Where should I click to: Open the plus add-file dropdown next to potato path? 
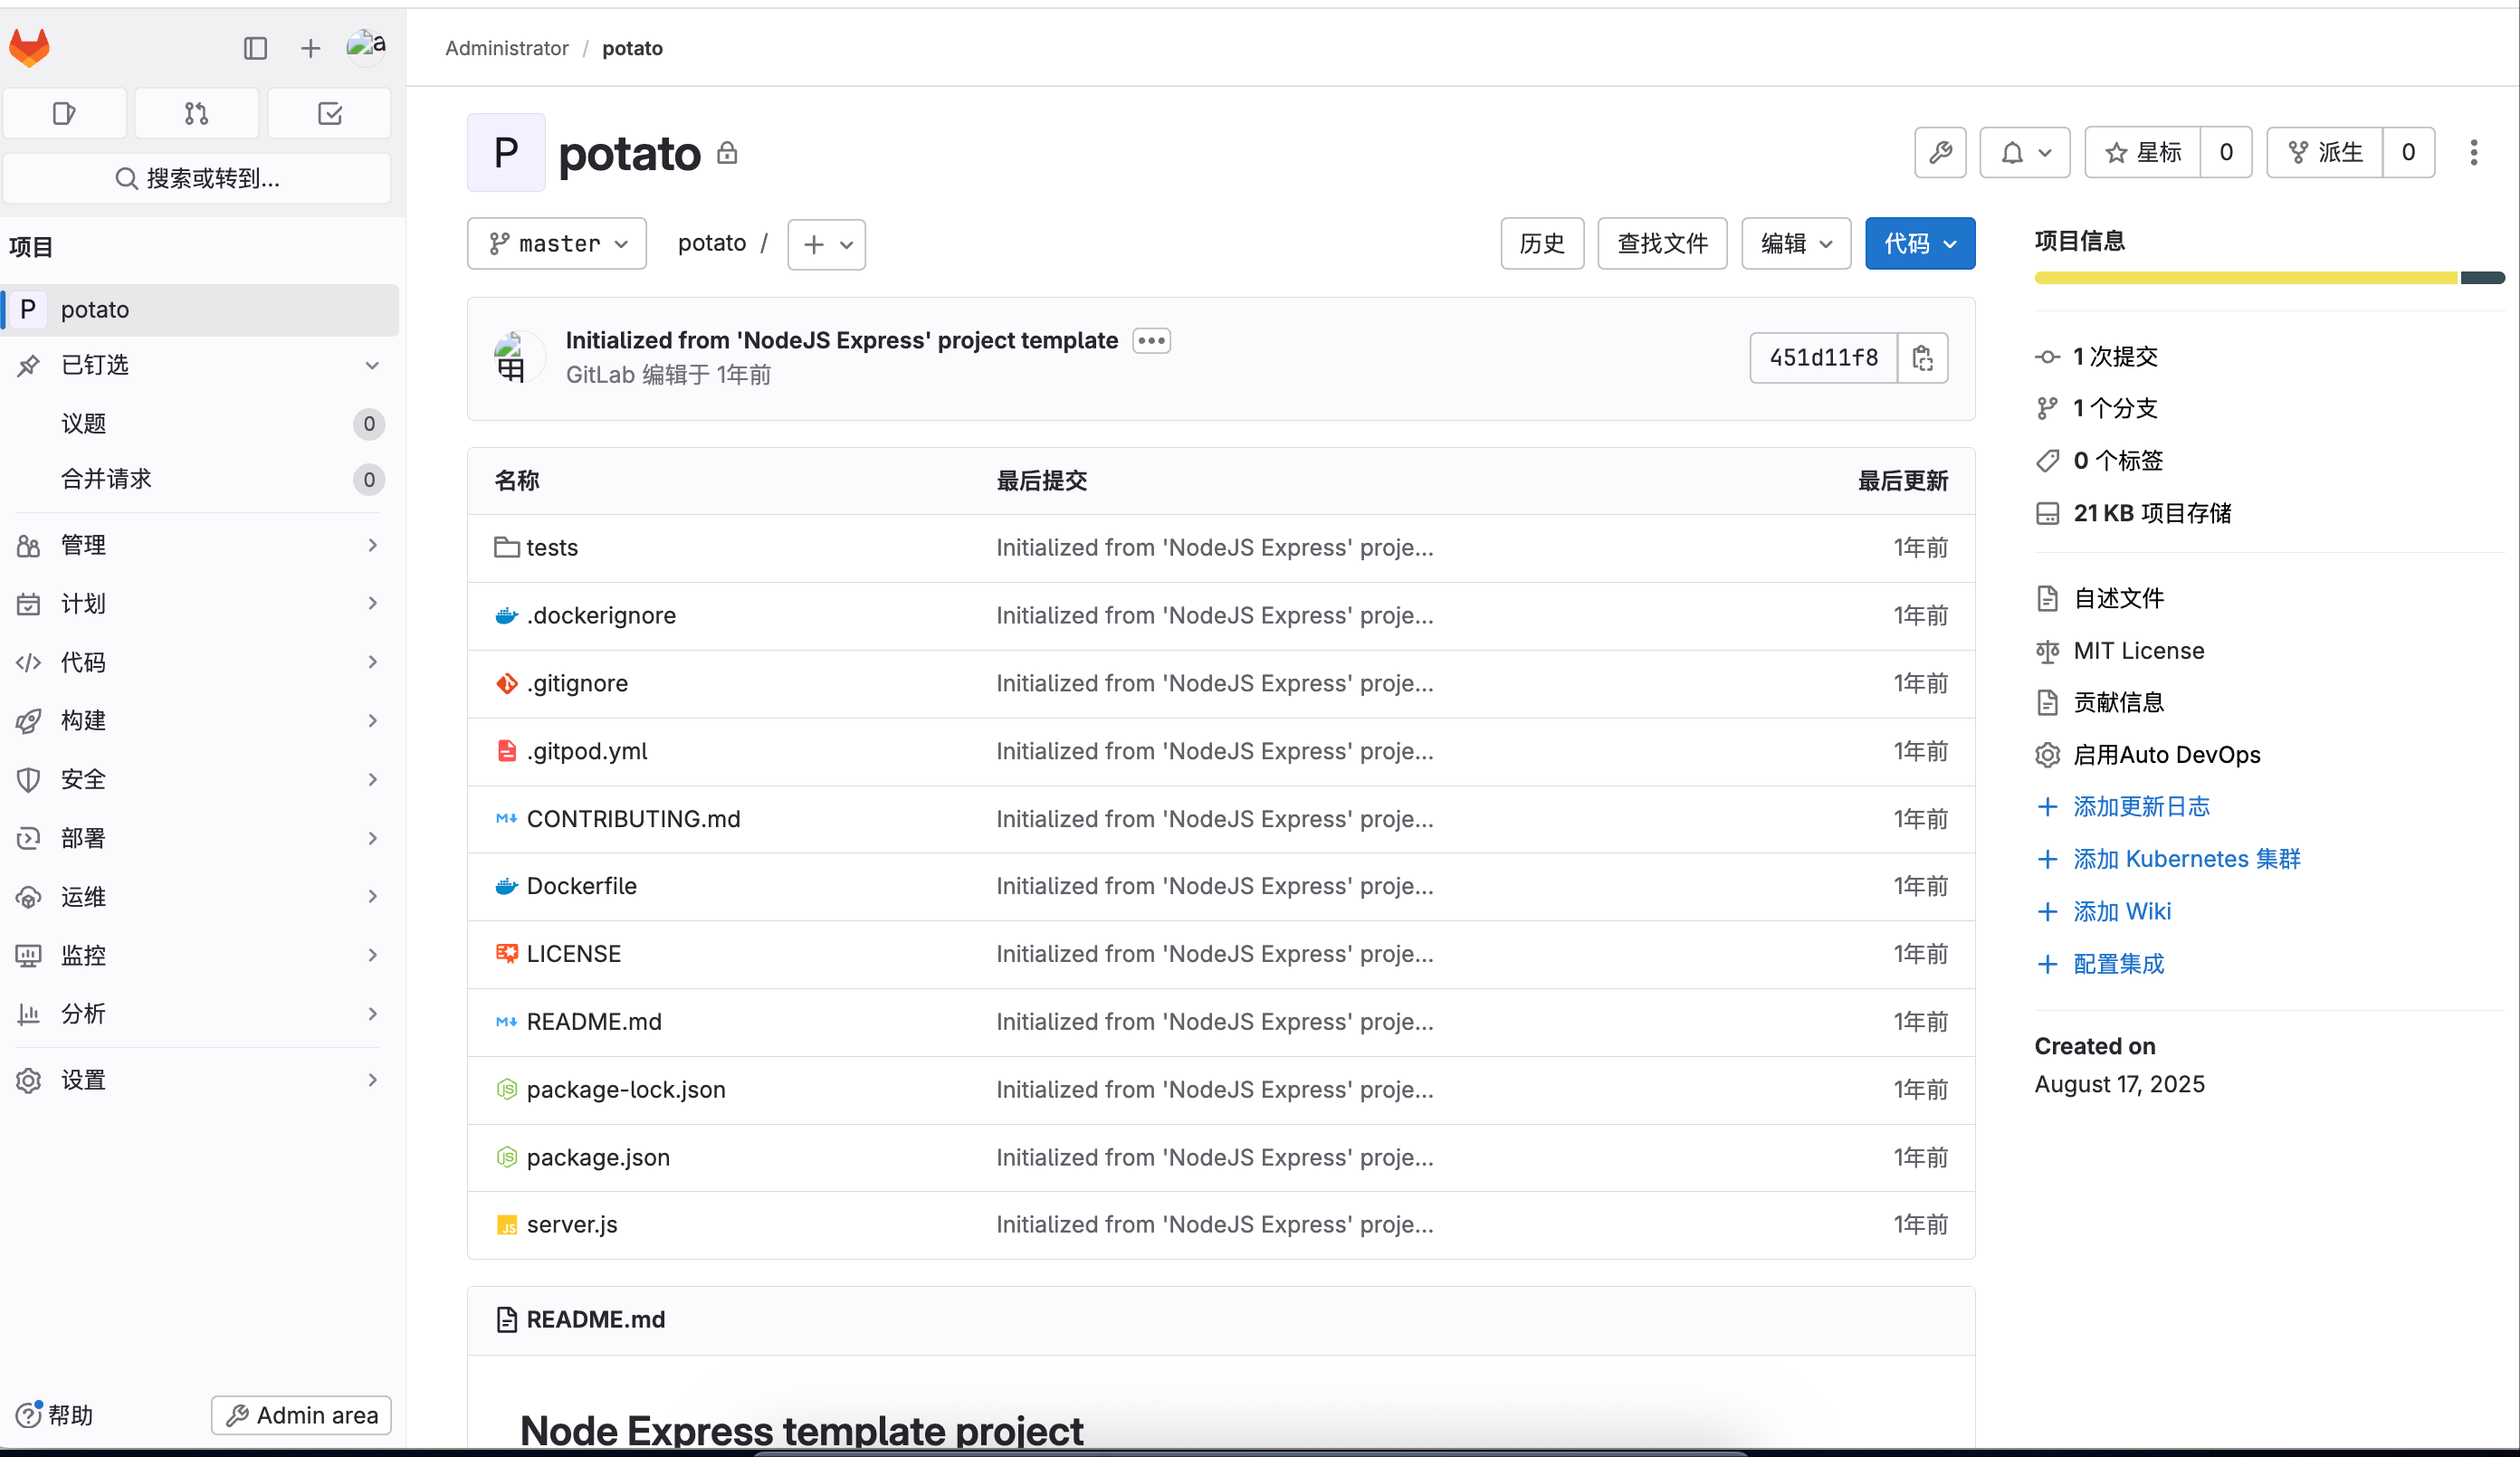(x=826, y=244)
